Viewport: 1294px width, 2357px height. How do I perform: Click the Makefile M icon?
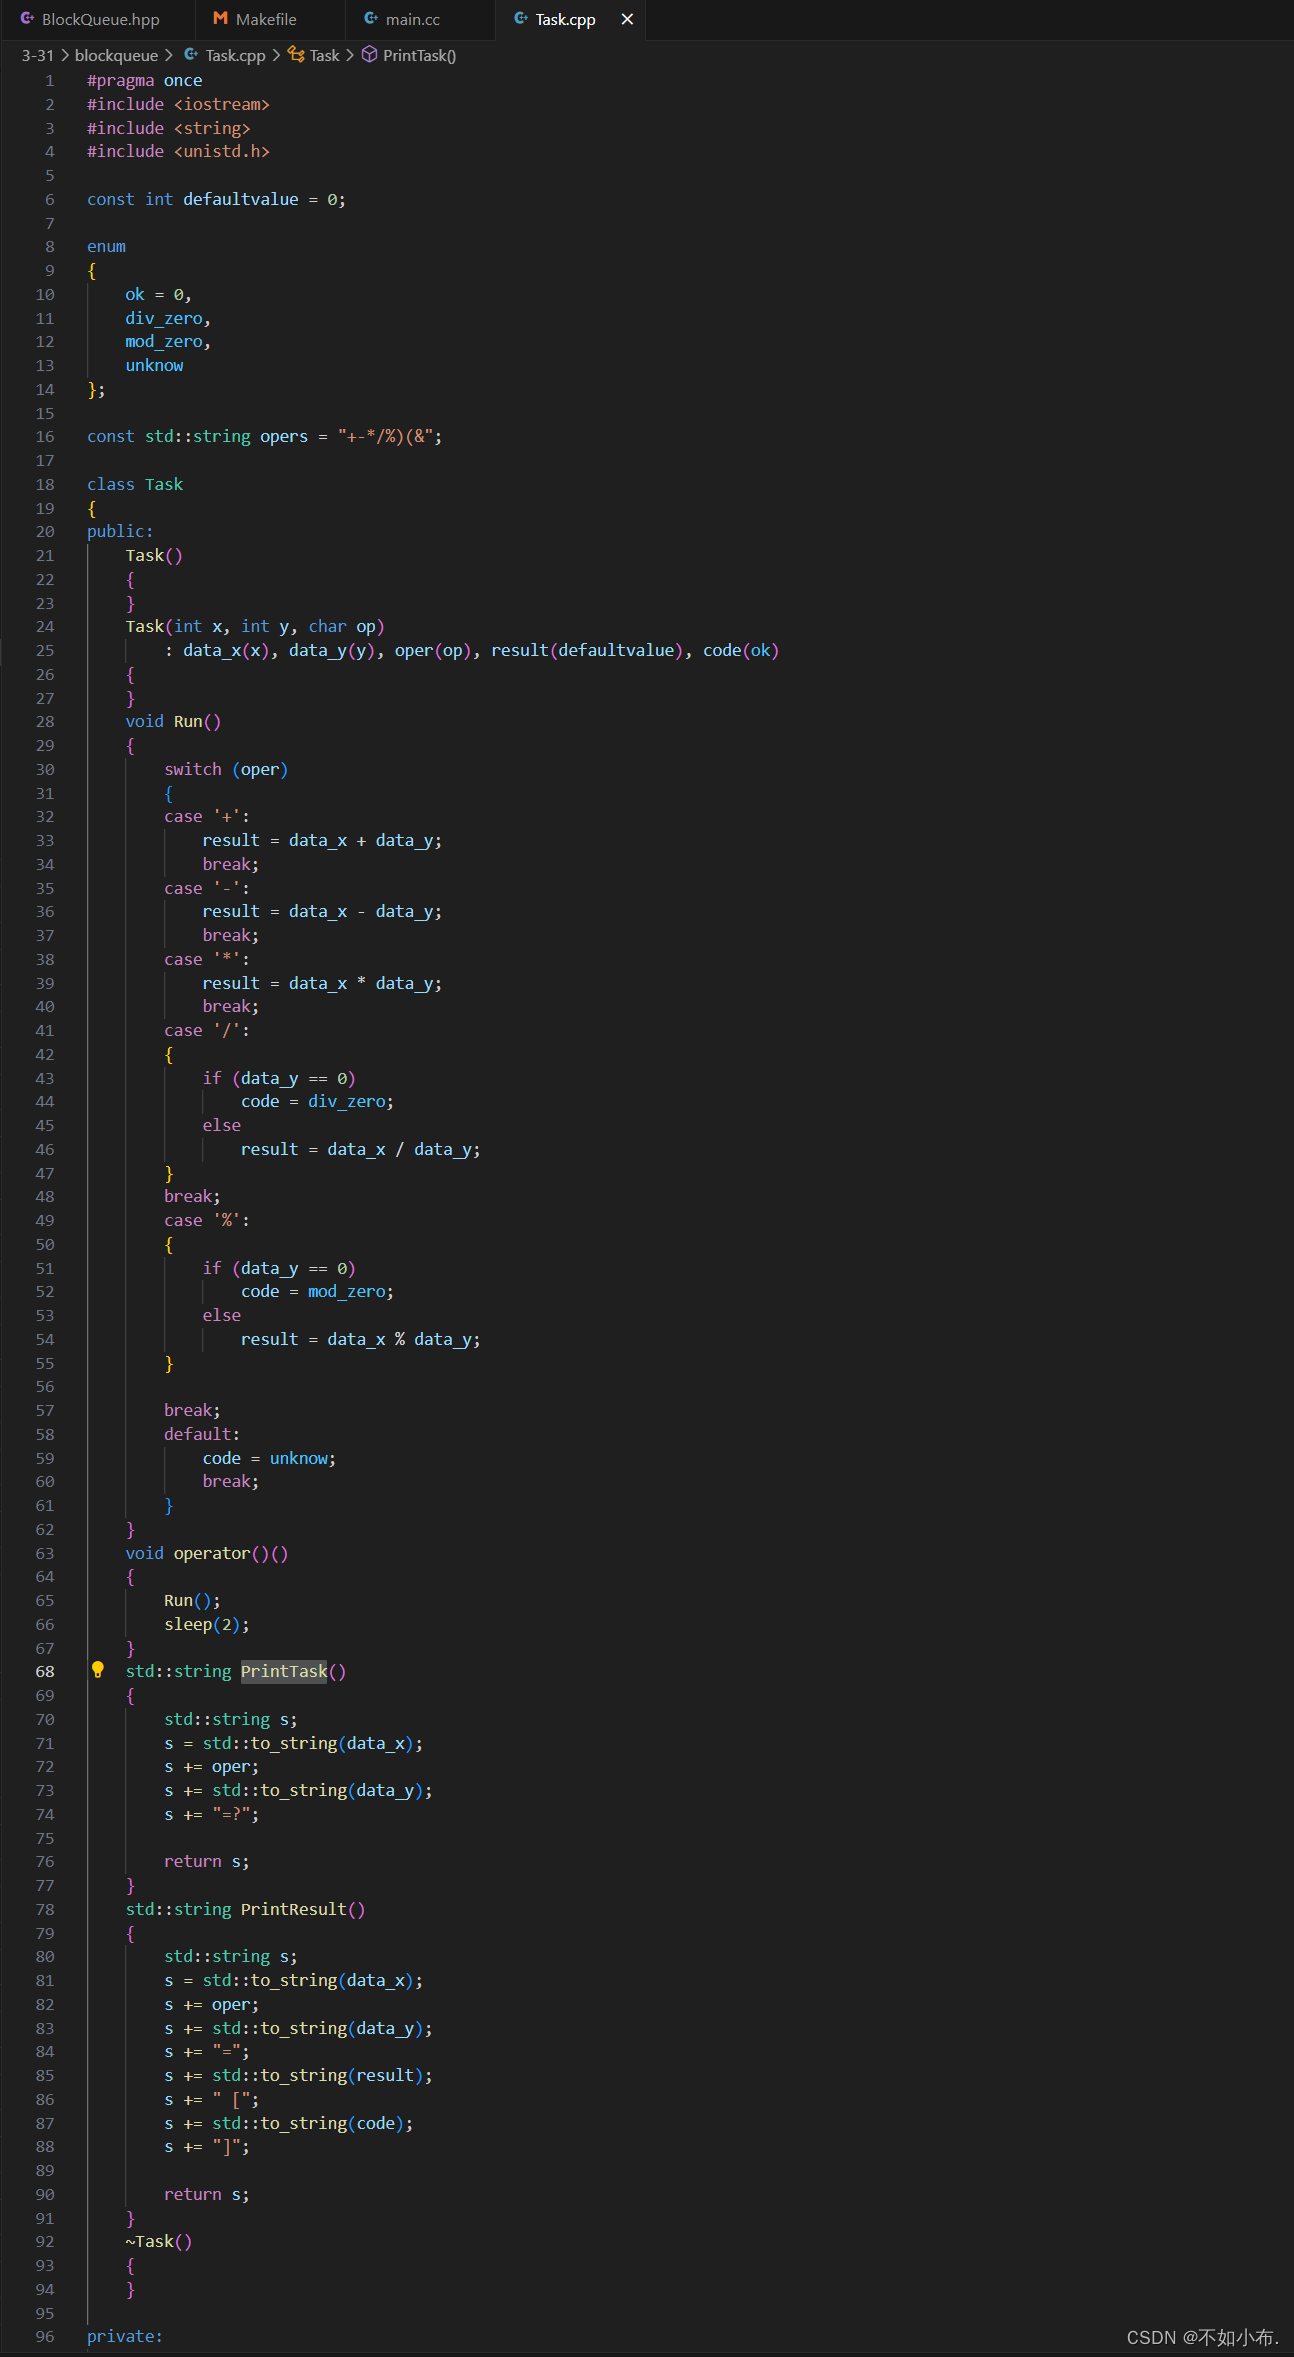220,19
